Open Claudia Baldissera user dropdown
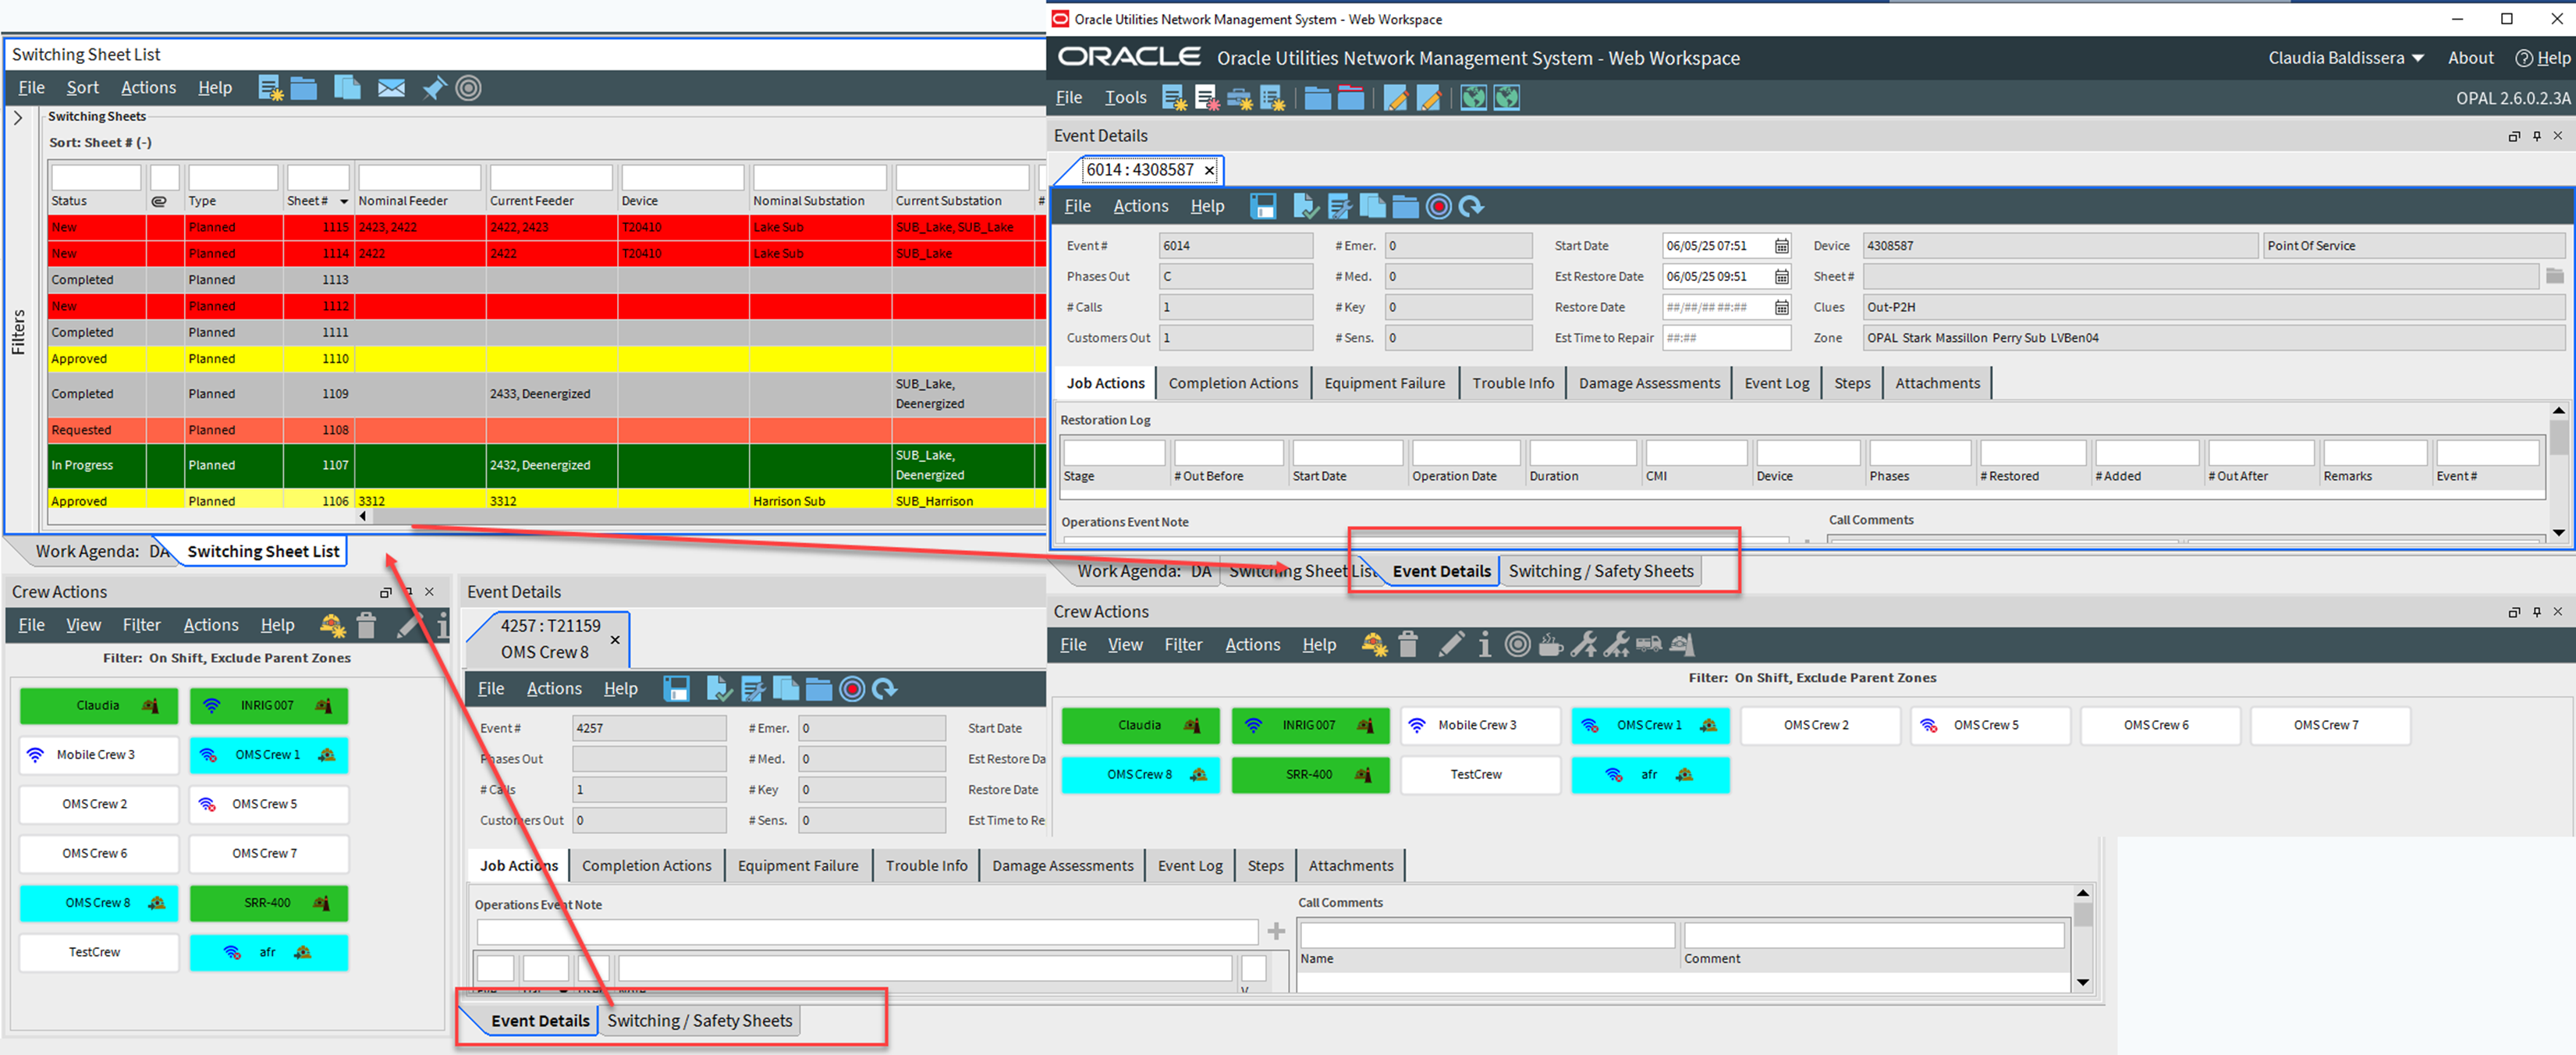 pyautogui.click(x=2345, y=59)
